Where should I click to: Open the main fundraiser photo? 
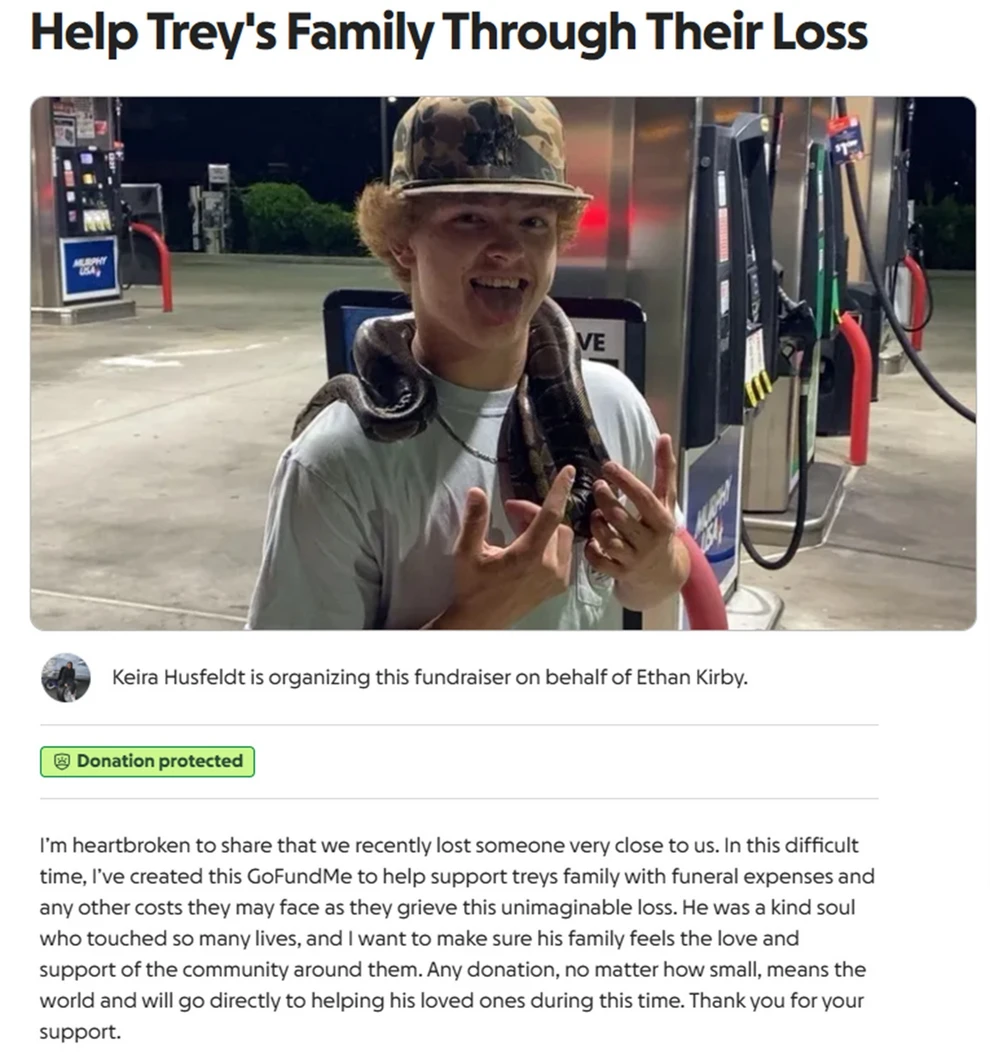[x=503, y=363]
